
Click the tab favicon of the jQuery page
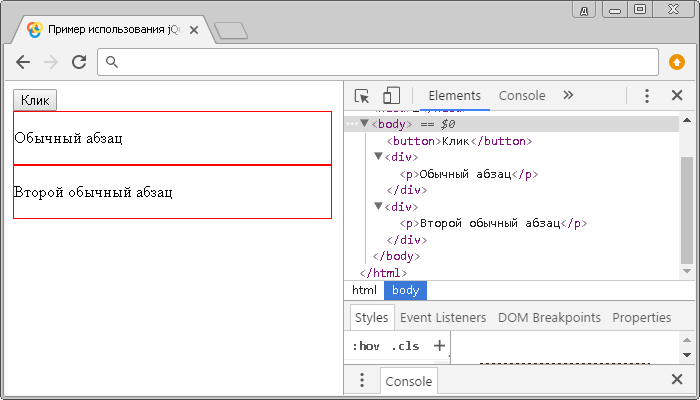tap(34, 30)
